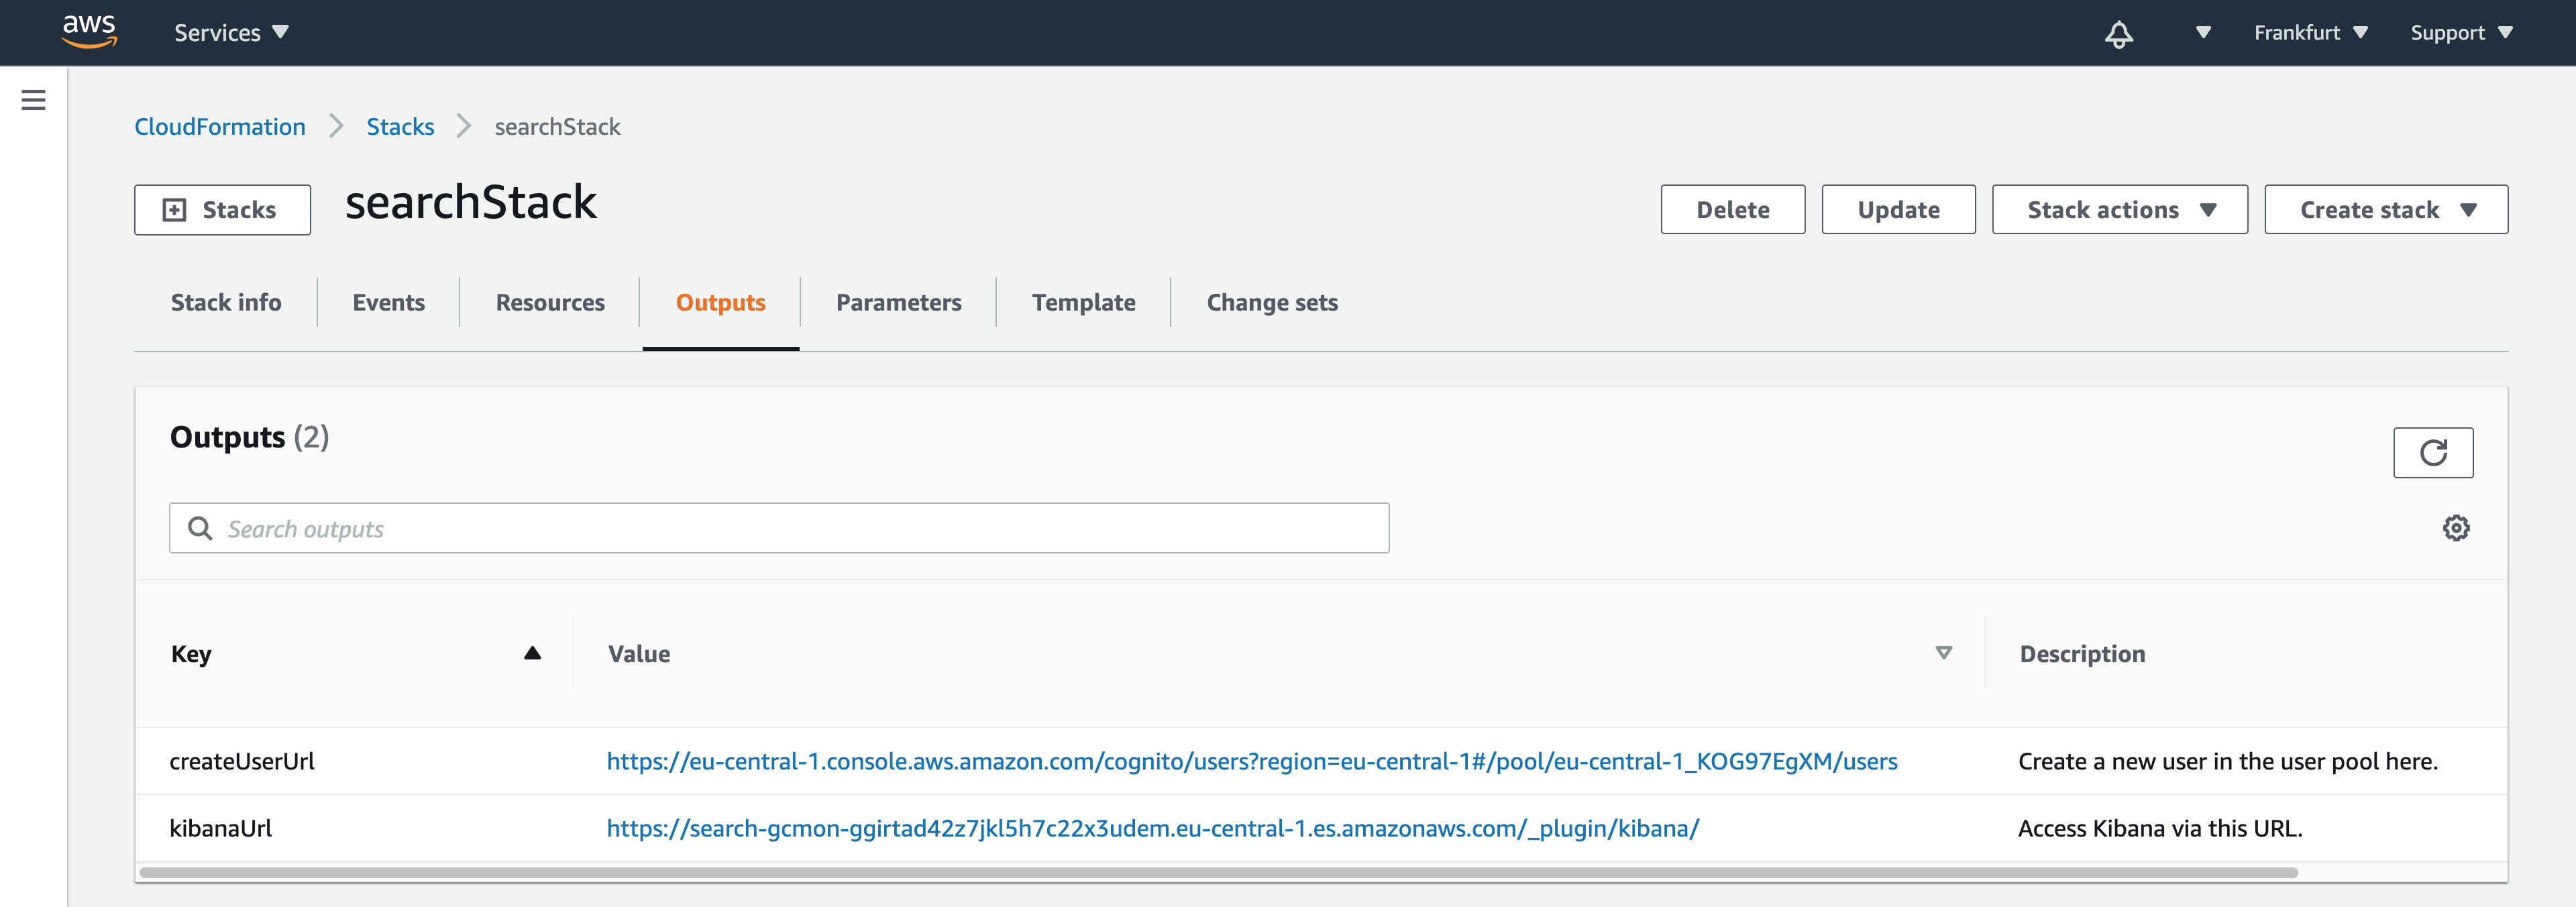Switch to the Events tab
Viewport: 2576px width, 907px height.
click(388, 302)
